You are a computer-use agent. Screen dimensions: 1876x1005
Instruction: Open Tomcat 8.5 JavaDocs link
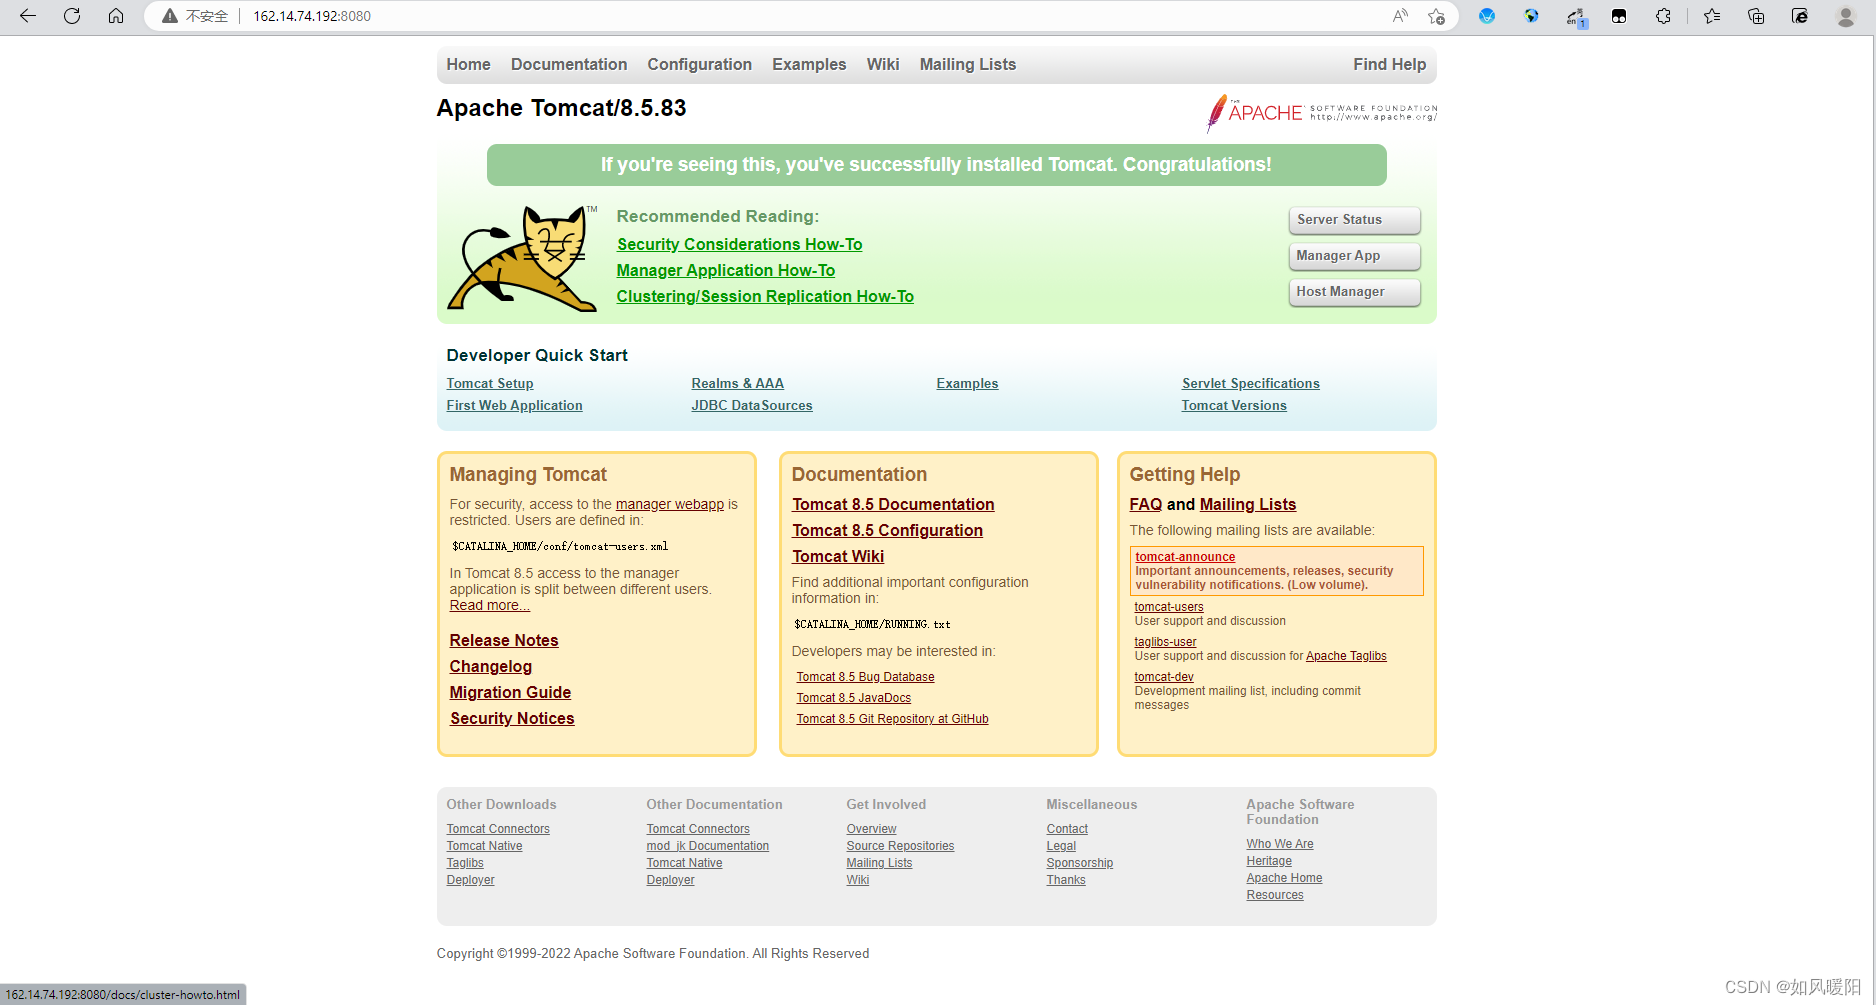tap(853, 698)
